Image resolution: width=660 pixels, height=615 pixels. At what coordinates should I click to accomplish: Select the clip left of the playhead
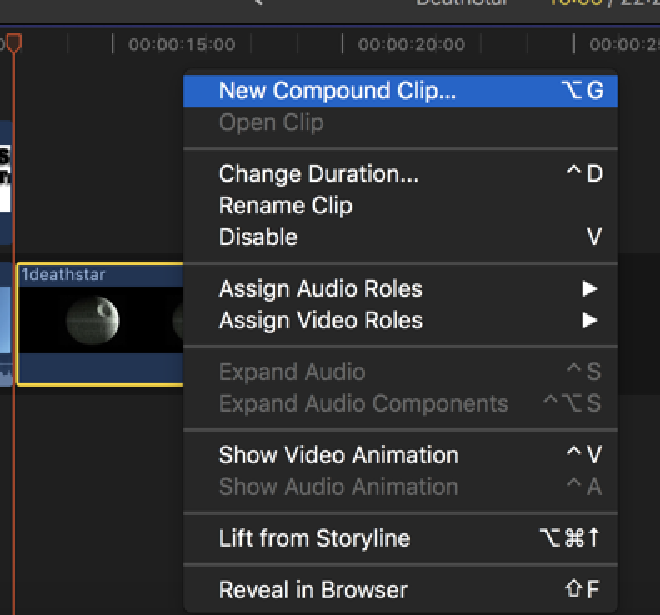5,322
